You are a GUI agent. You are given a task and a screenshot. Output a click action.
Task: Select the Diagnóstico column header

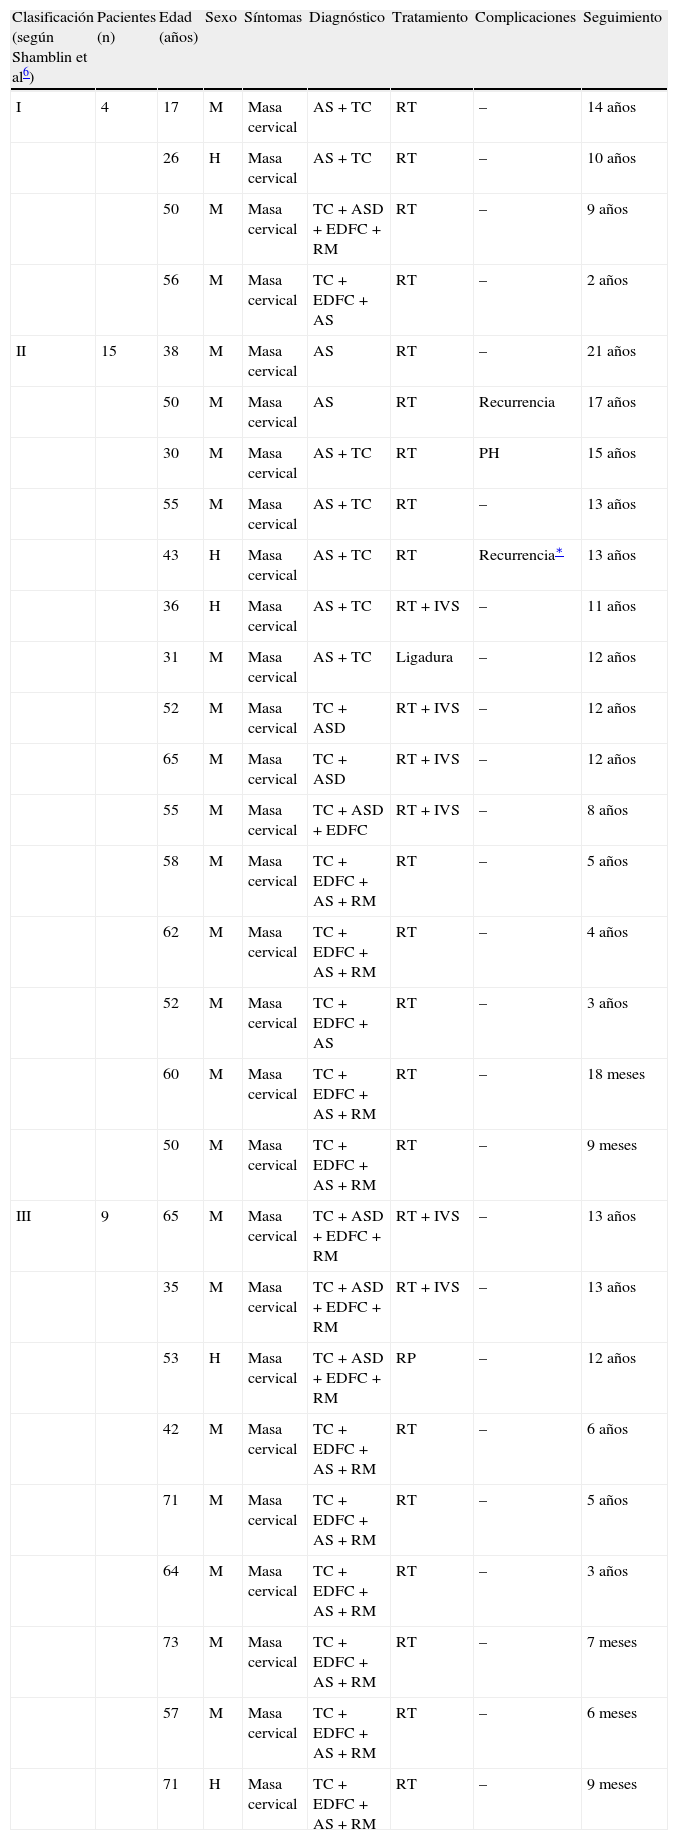[x=346, y=18]
